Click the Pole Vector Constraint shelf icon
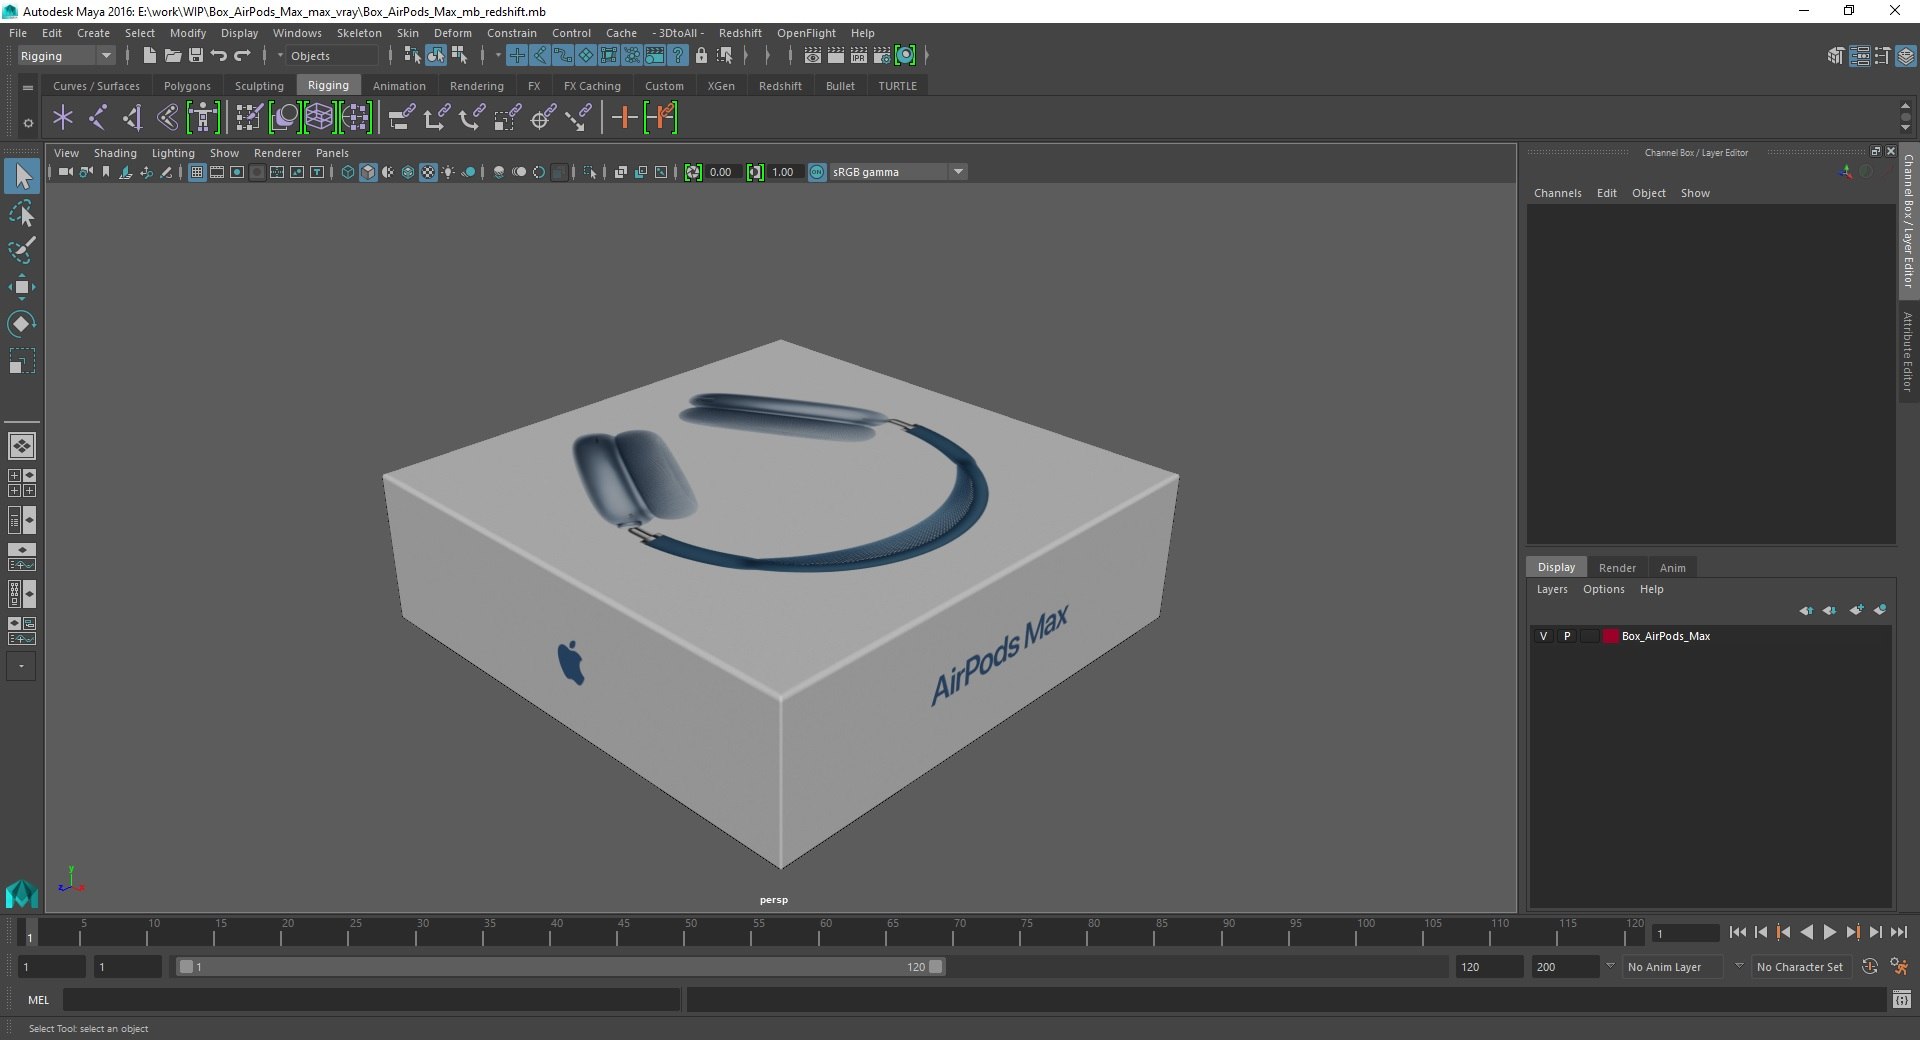This screenshot has width=1920, height=1040. [x=578, y=118]
